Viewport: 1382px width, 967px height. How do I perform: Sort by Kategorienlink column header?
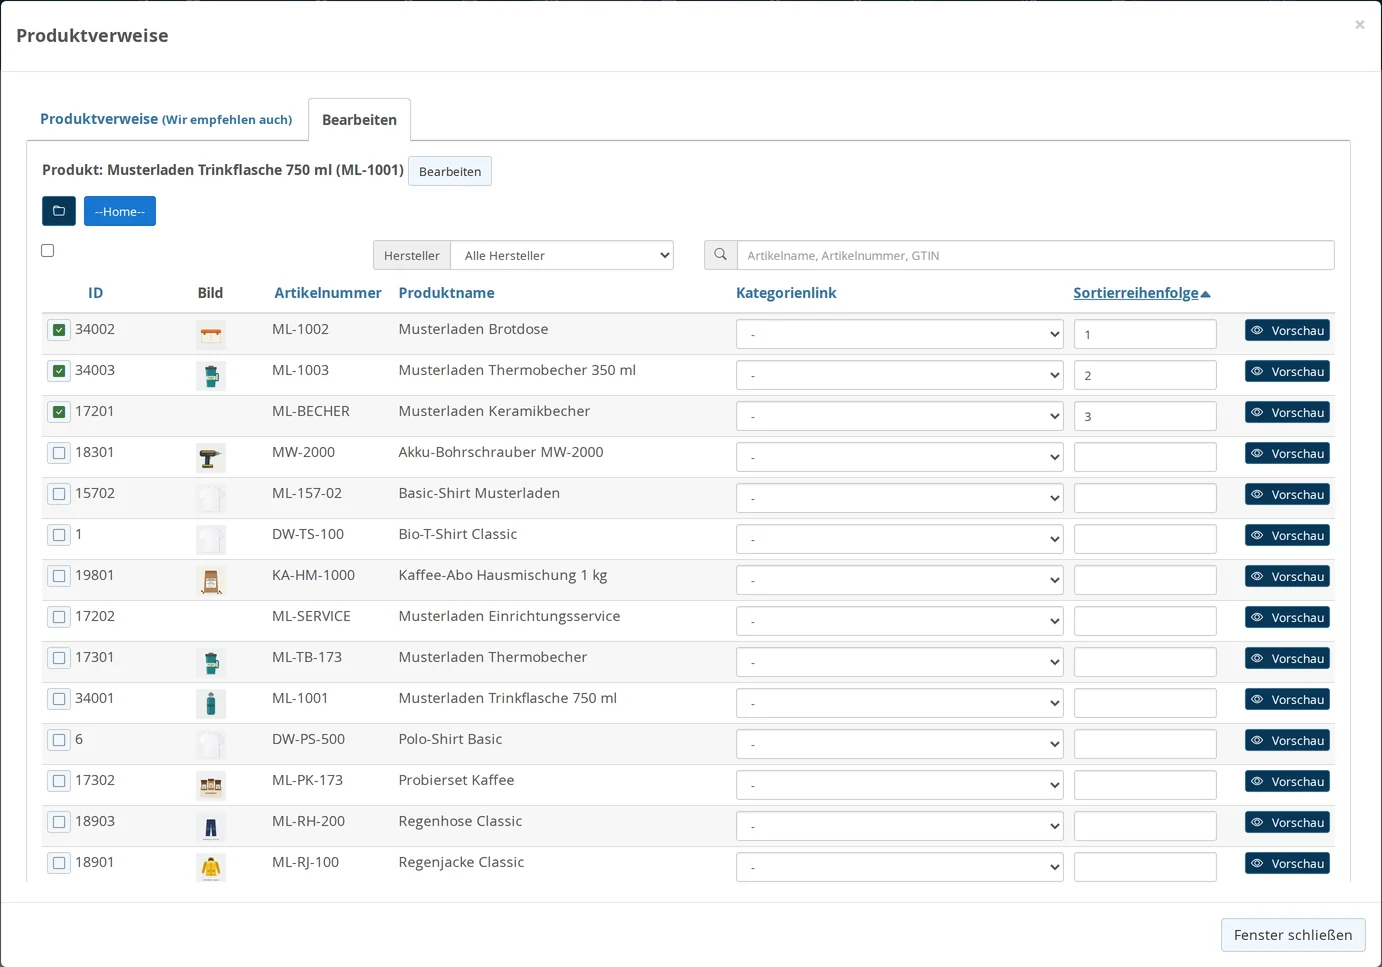[x=786, y=293]
